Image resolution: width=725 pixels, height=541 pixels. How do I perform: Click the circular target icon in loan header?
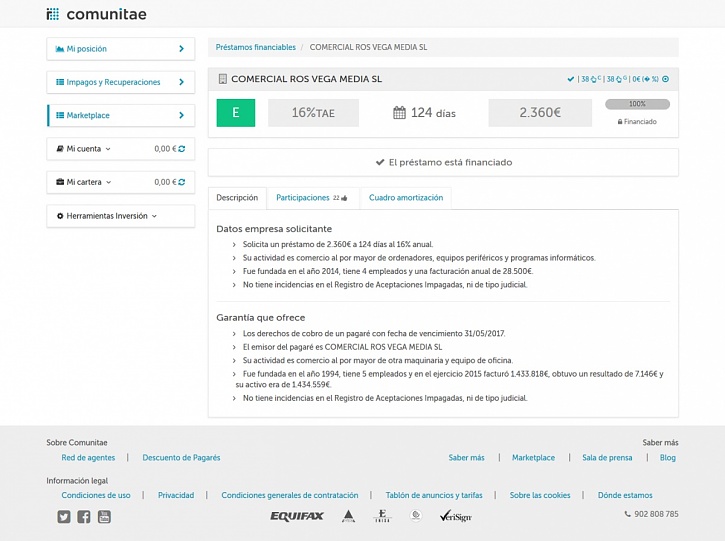click(666, 79)
